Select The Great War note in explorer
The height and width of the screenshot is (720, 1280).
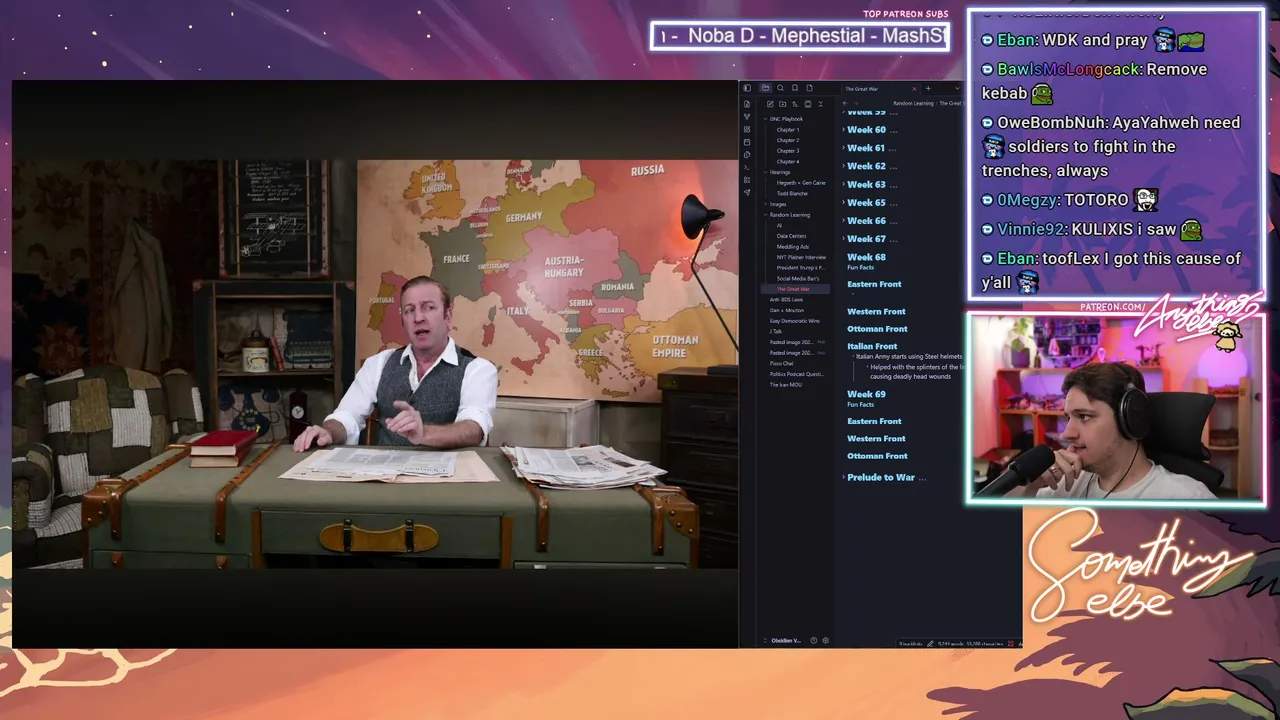795,289
